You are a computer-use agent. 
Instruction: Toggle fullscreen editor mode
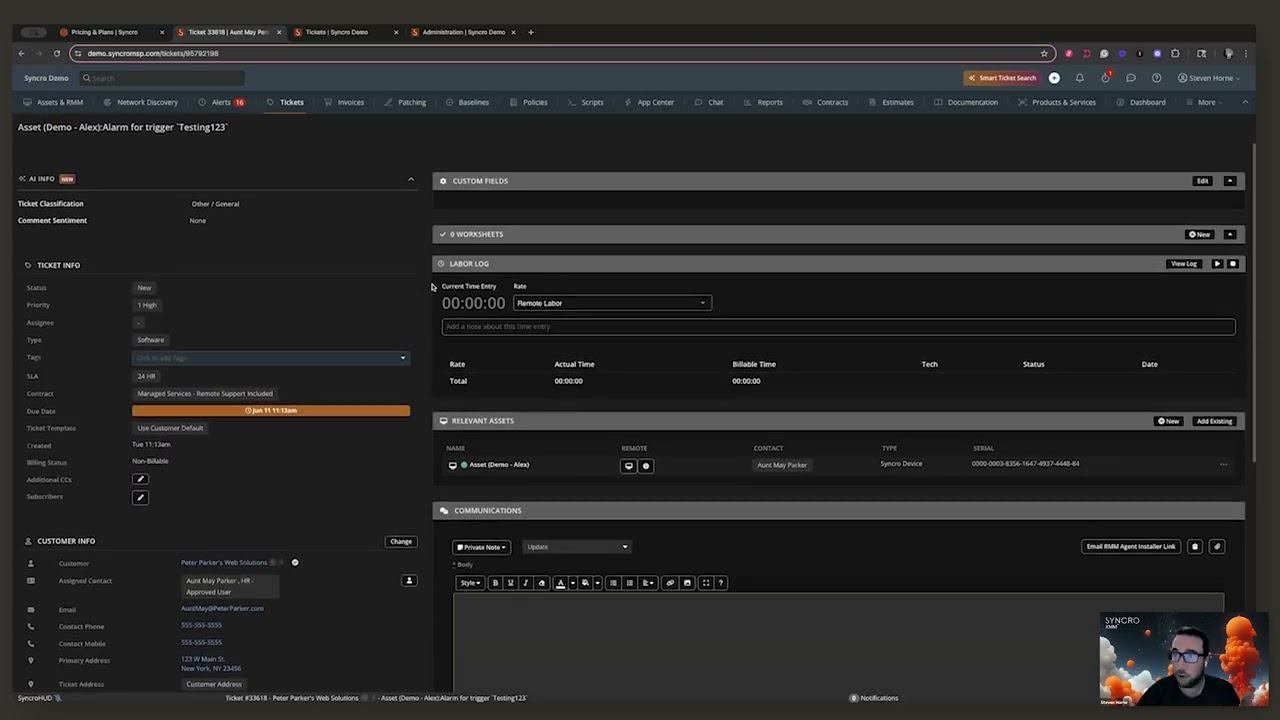pyautogui.click(x=706, y=583)
